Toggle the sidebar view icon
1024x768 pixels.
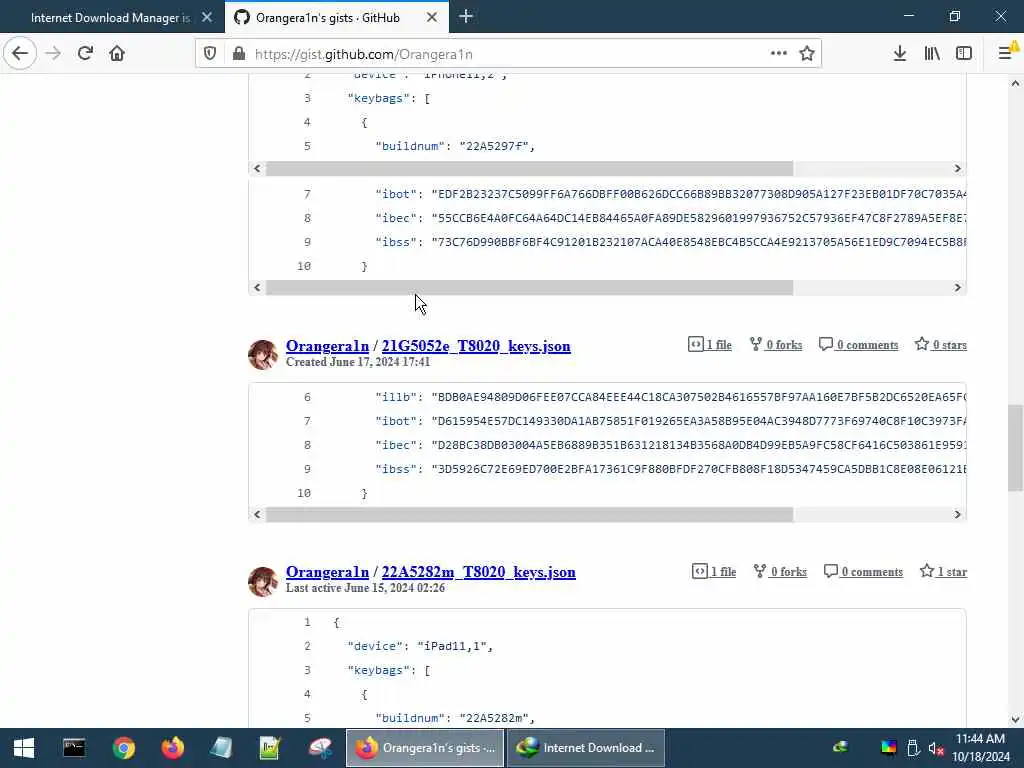coord(964,54)
